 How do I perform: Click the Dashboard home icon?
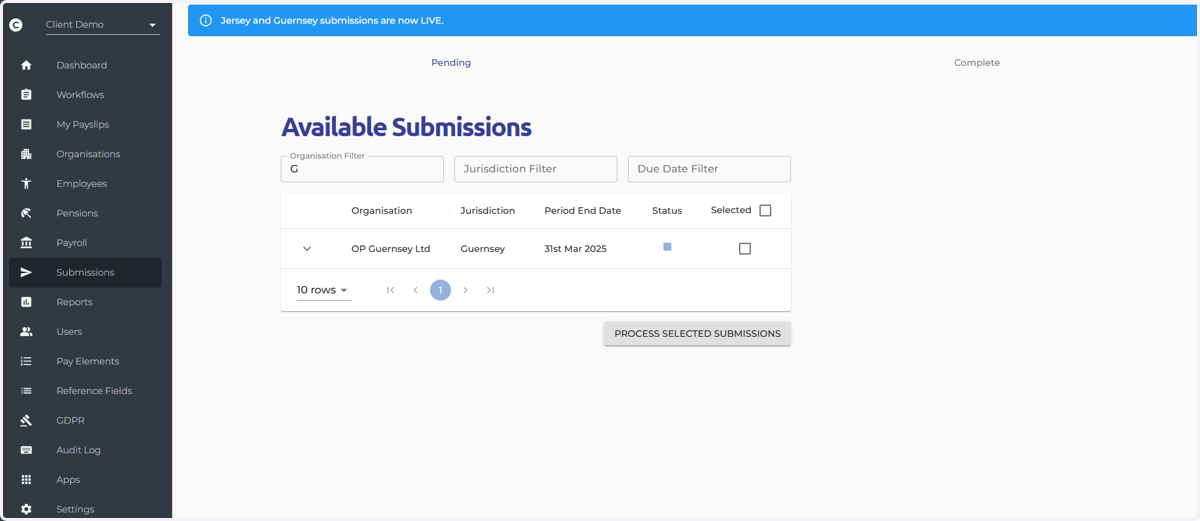tap(26, 65)
